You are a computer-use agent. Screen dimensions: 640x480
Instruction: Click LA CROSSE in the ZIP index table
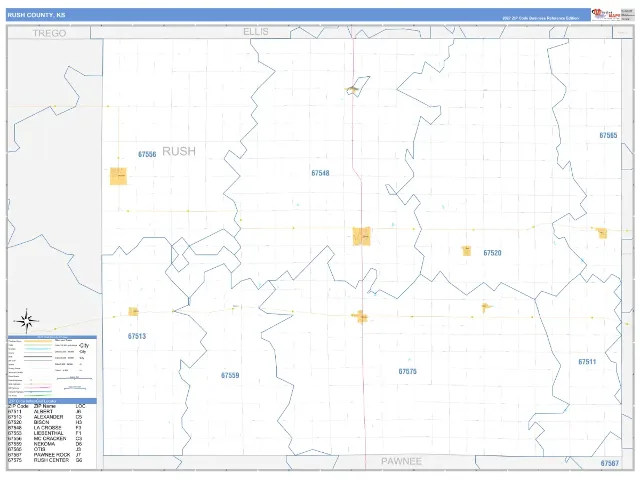click(47, 428)
